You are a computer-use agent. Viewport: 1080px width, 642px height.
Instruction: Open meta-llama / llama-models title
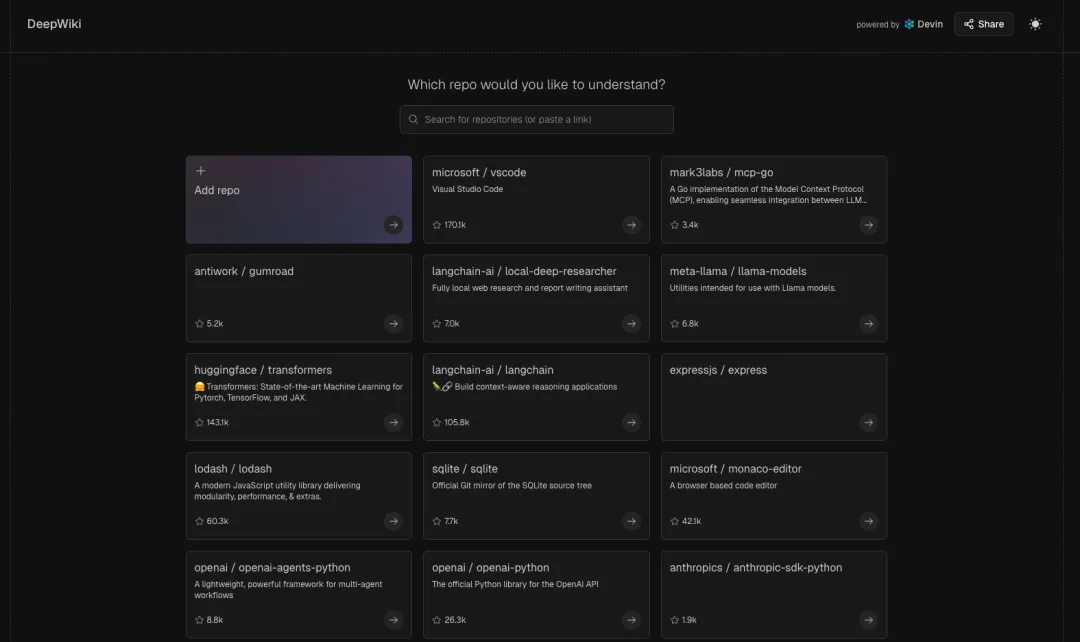point(738,271)
